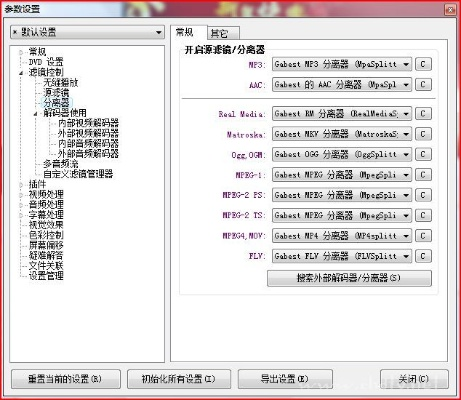The width and height of the screenshot is (461, 400).
Task: Select 视频处理 in the tree
Action: [x=46, y=194]
